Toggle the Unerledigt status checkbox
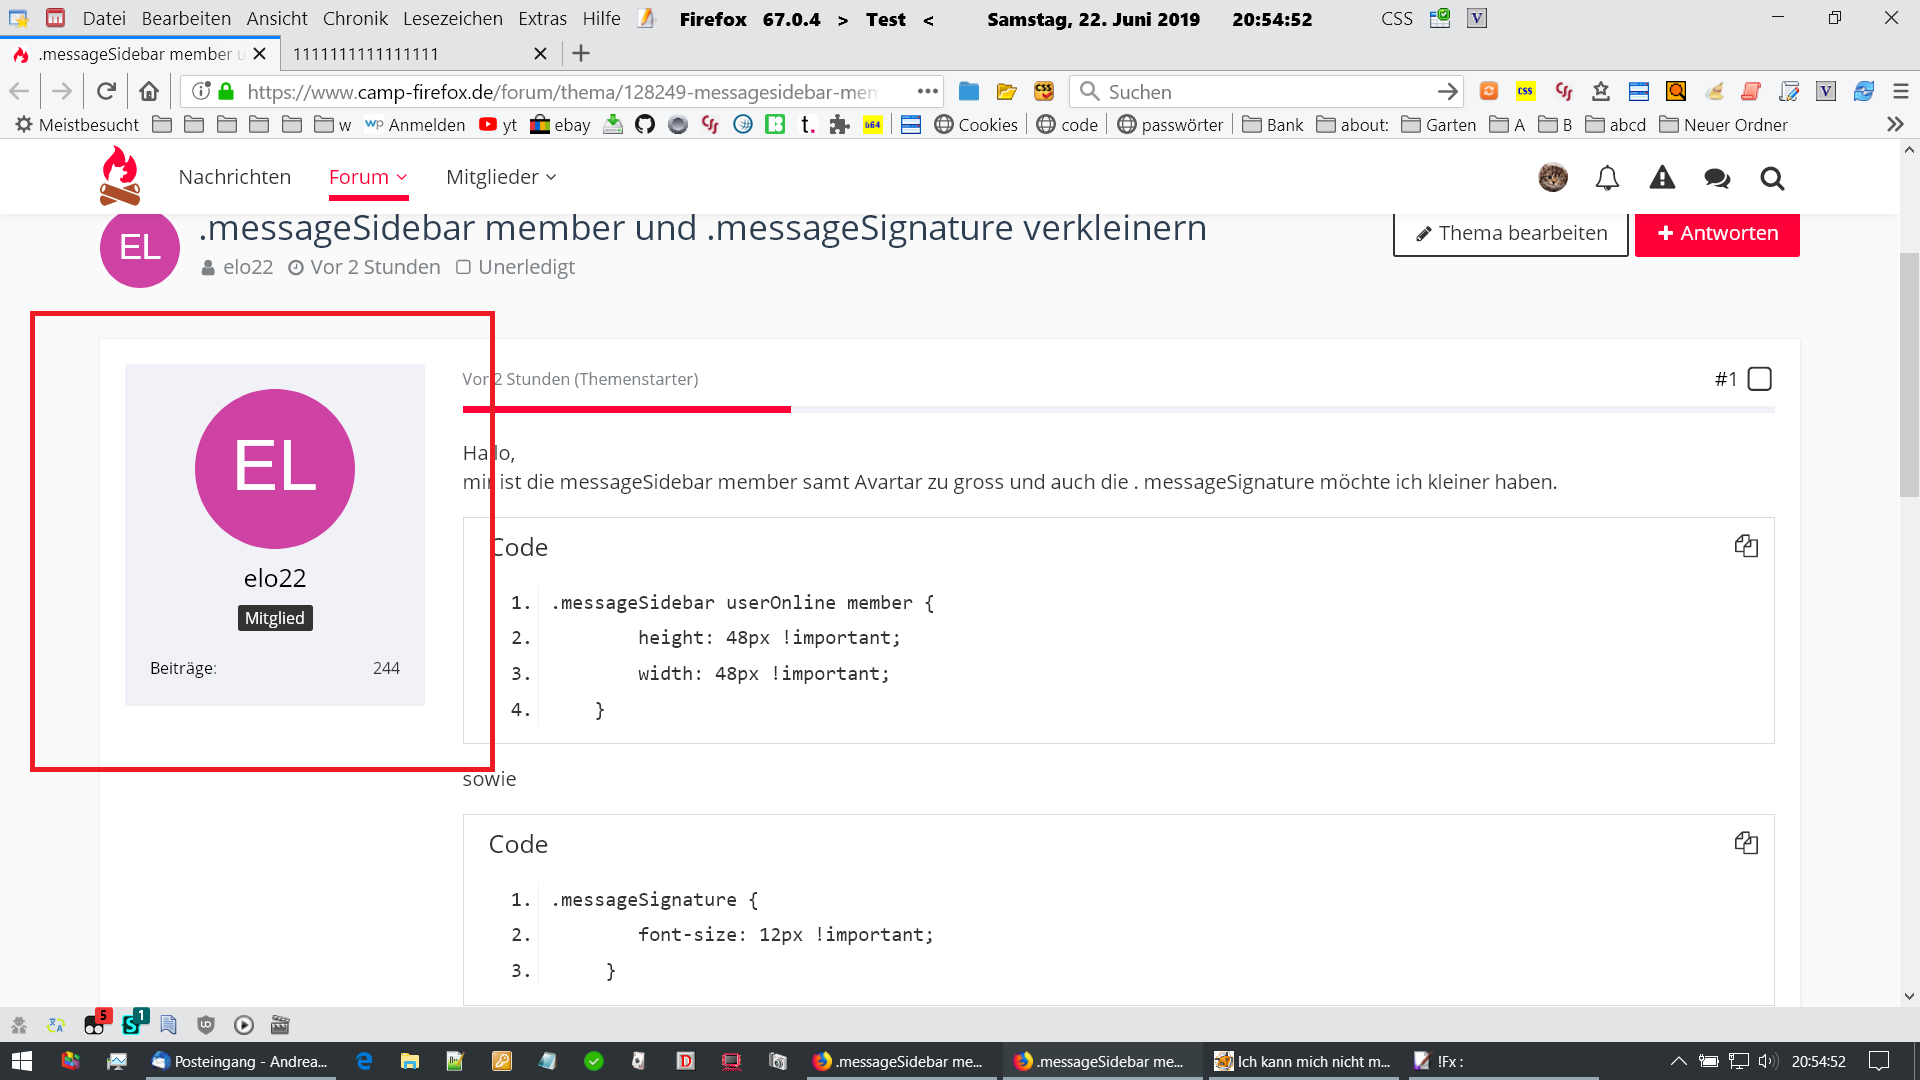This screenshot has width=1920, height=1080. (x=463, y=267)
